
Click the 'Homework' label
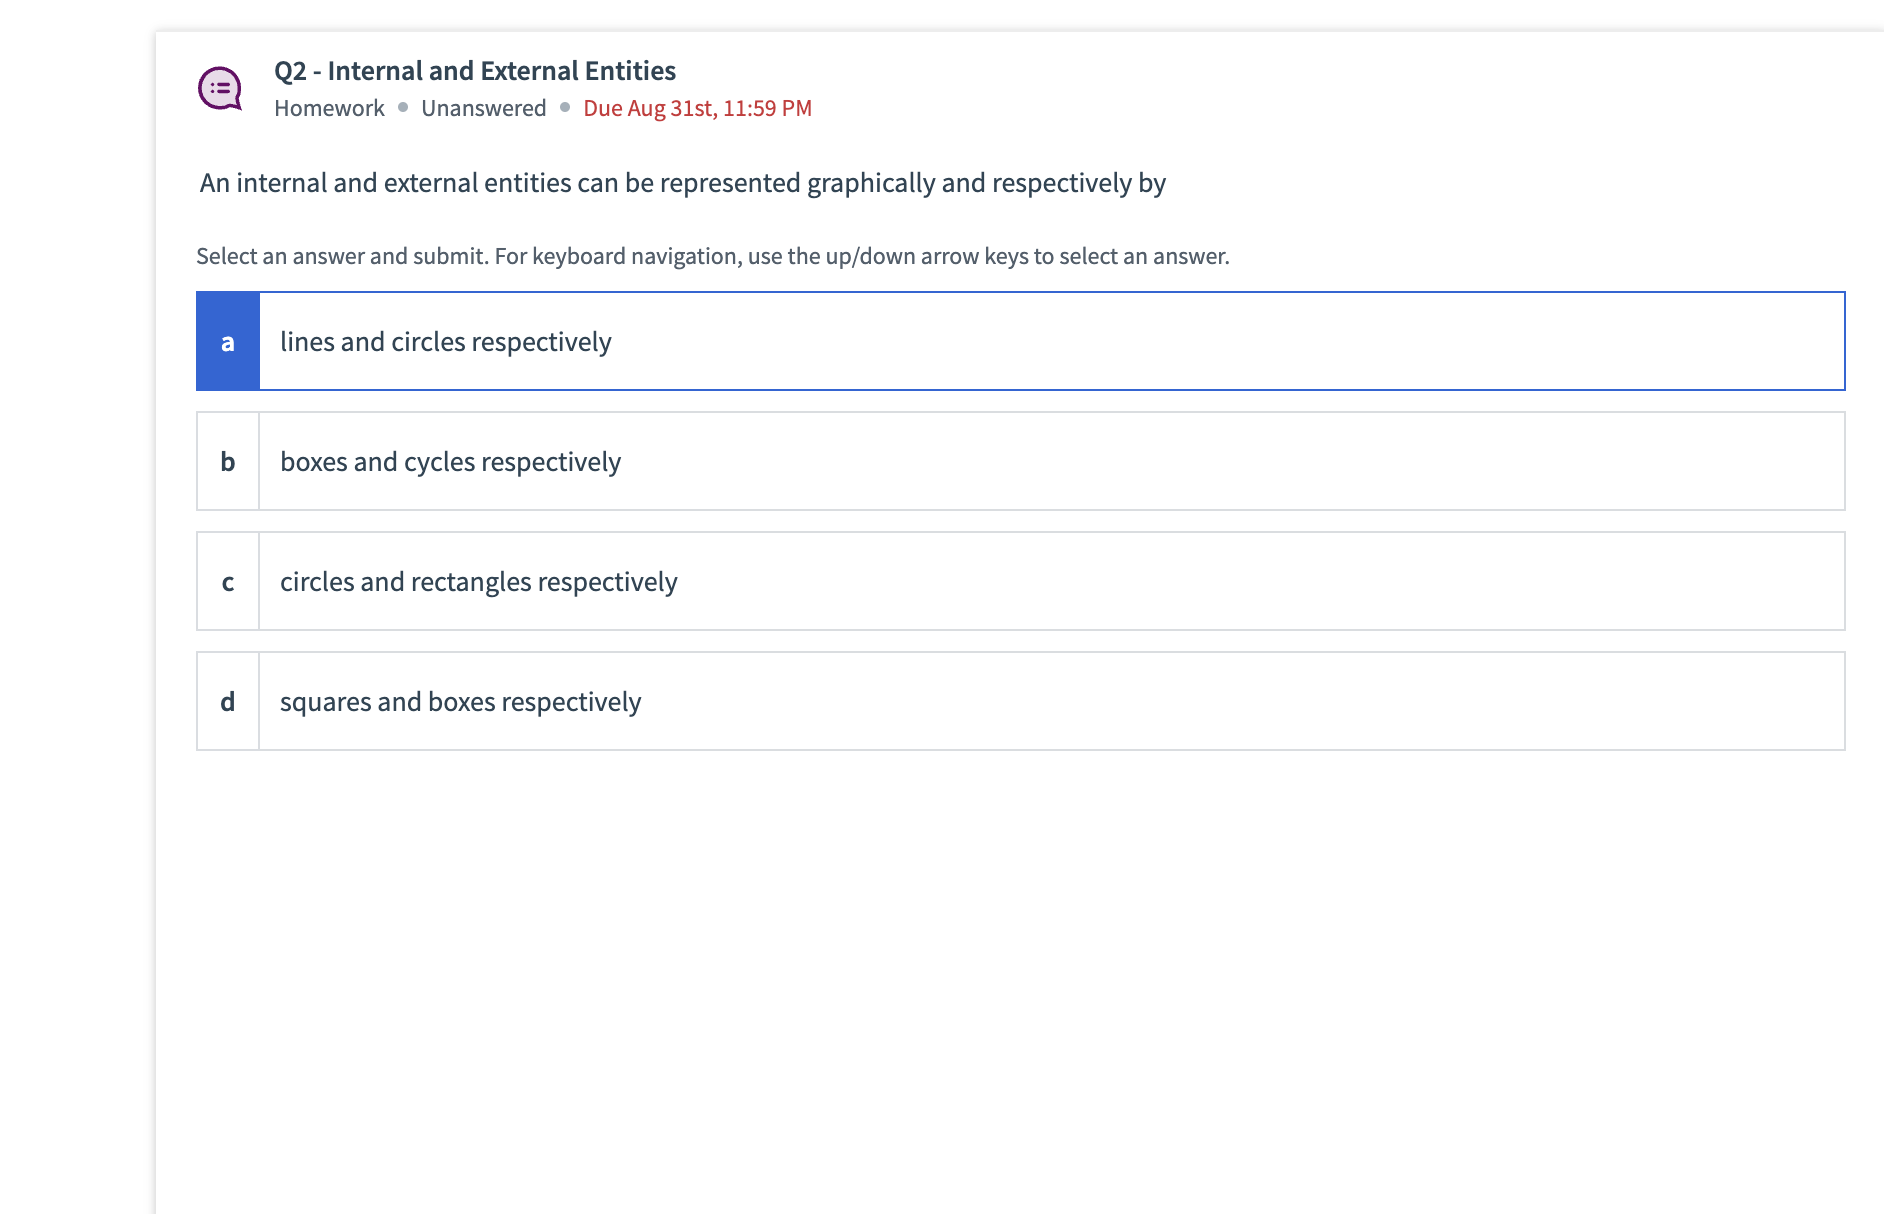pos(330,107)
